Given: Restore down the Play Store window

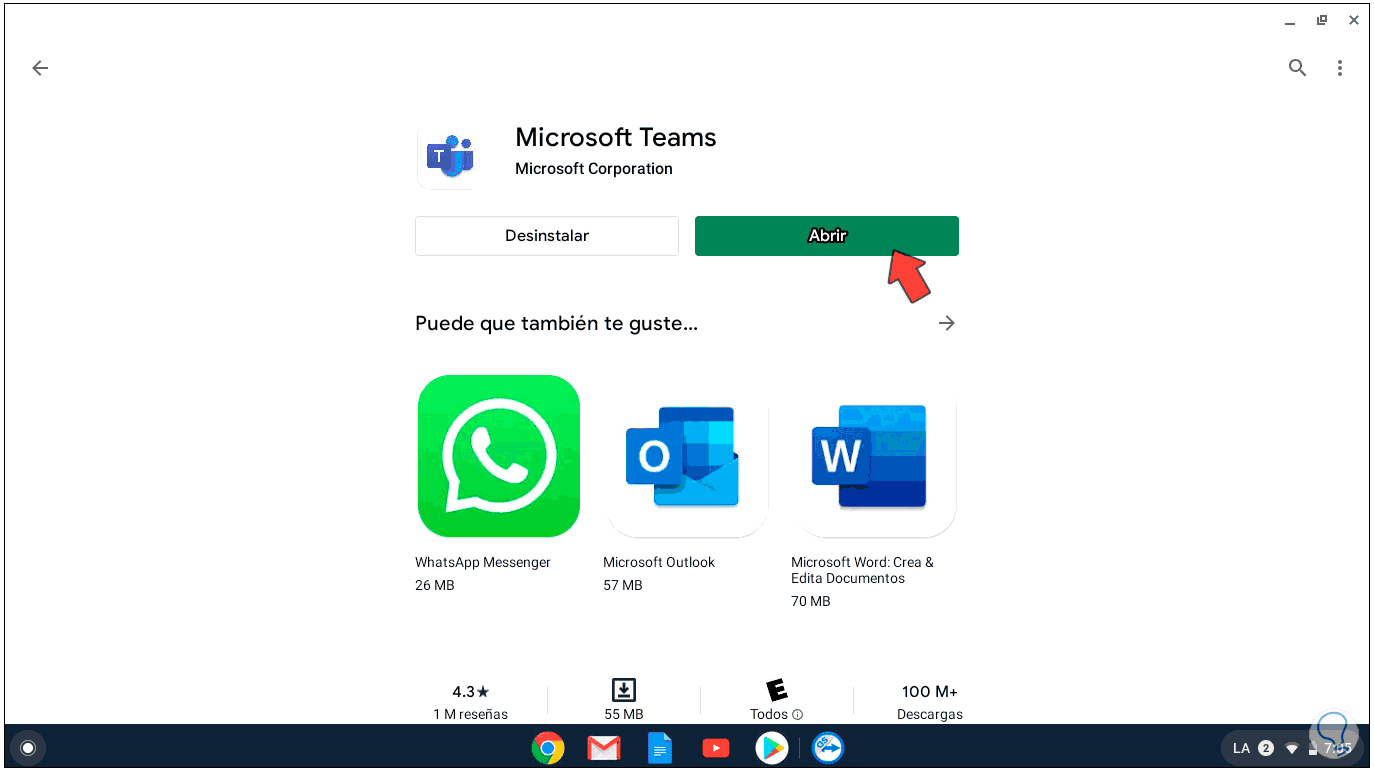Looking at the screenshot, I should (x=1321, y=20).
